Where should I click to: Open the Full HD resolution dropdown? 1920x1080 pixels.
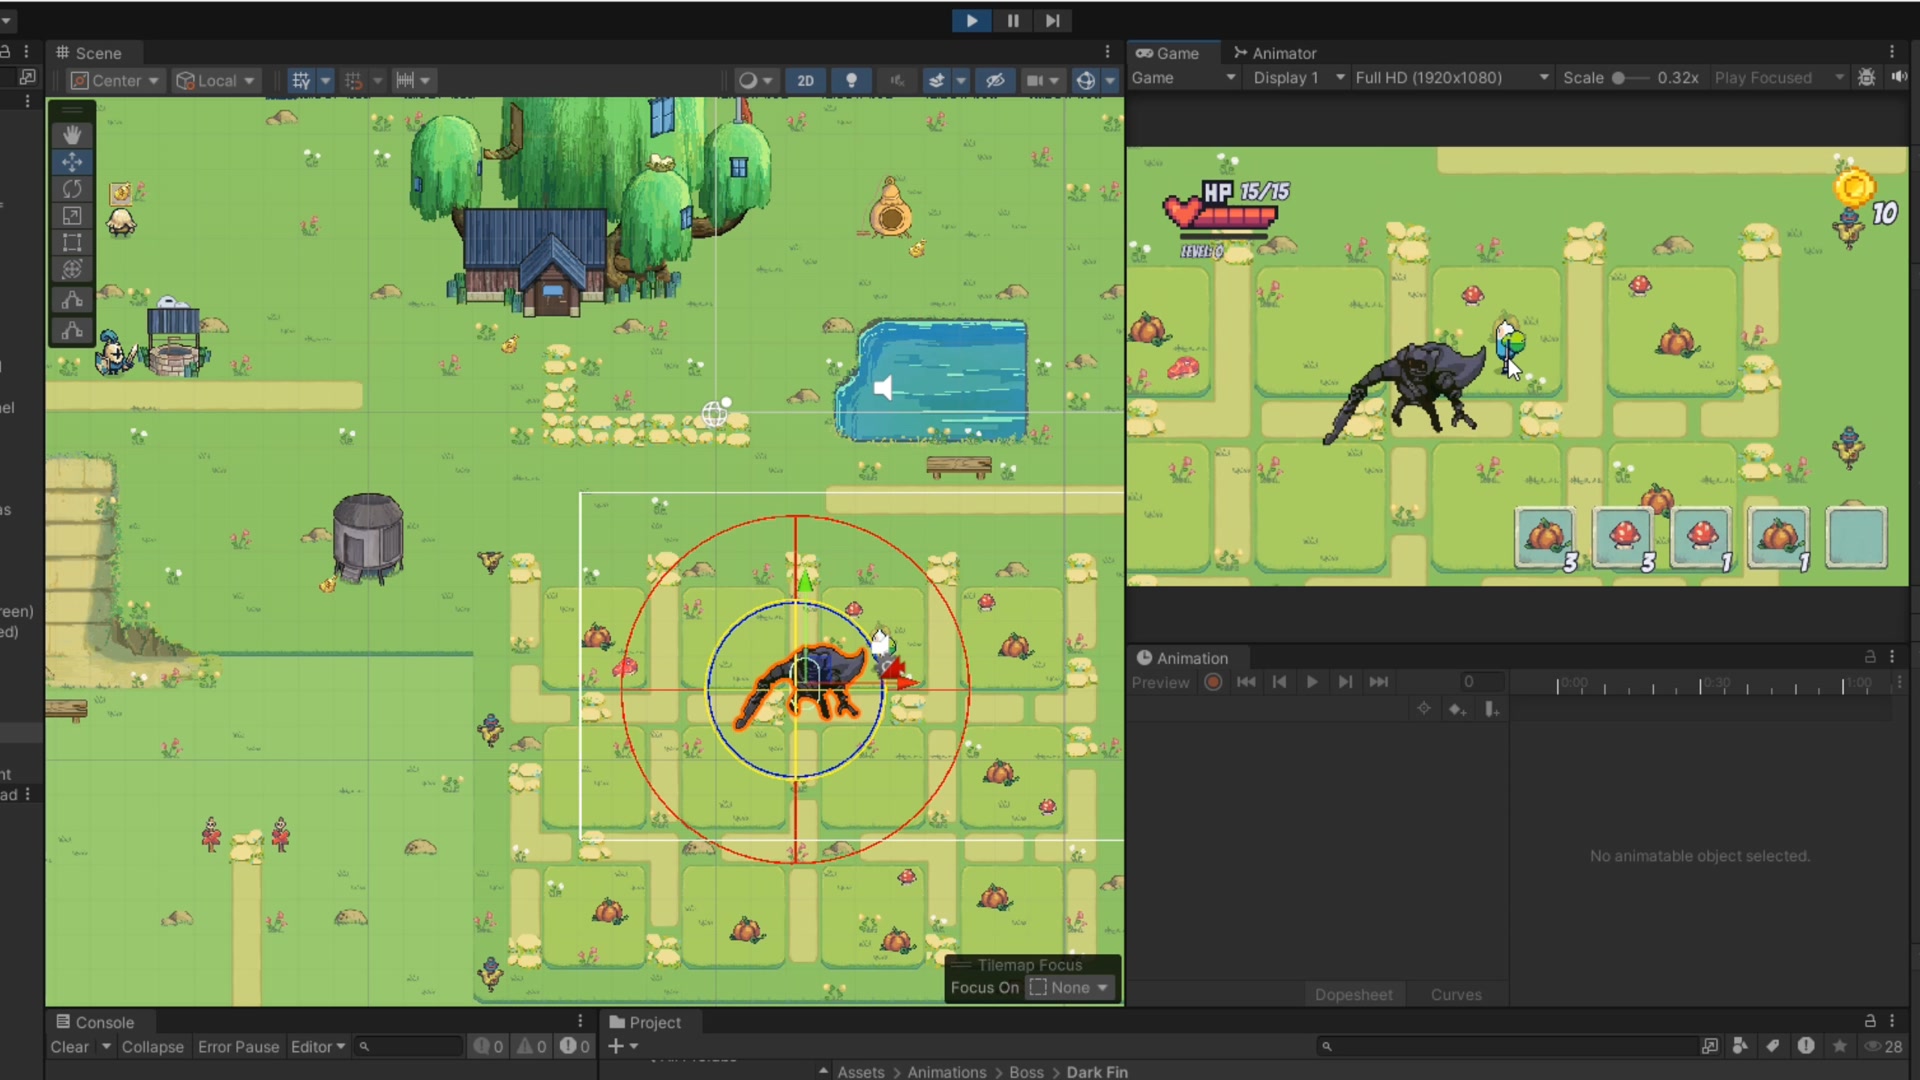1452,77
